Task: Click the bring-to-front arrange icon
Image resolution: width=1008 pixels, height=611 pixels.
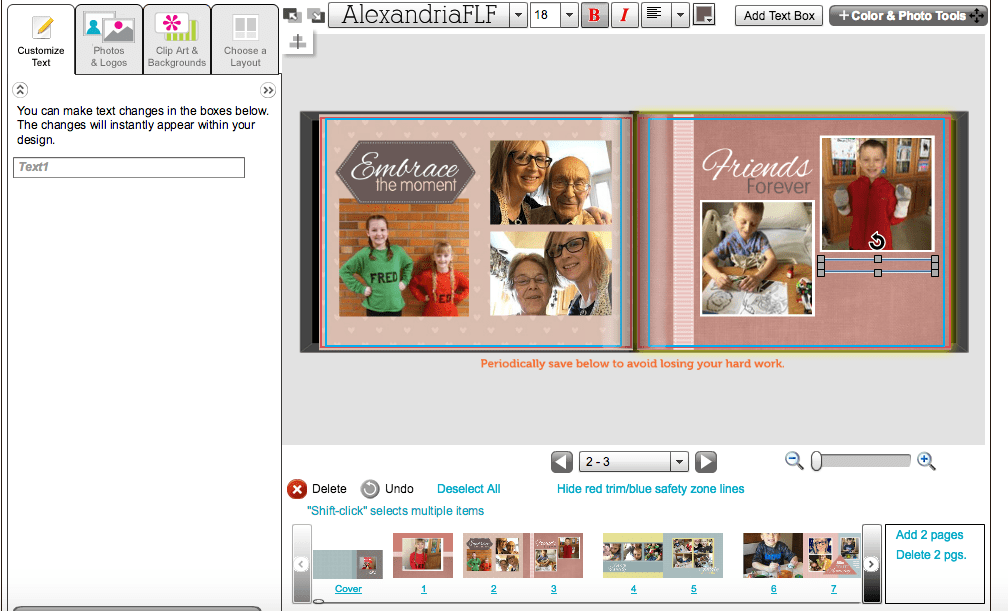Action: [x=291, y=15]
